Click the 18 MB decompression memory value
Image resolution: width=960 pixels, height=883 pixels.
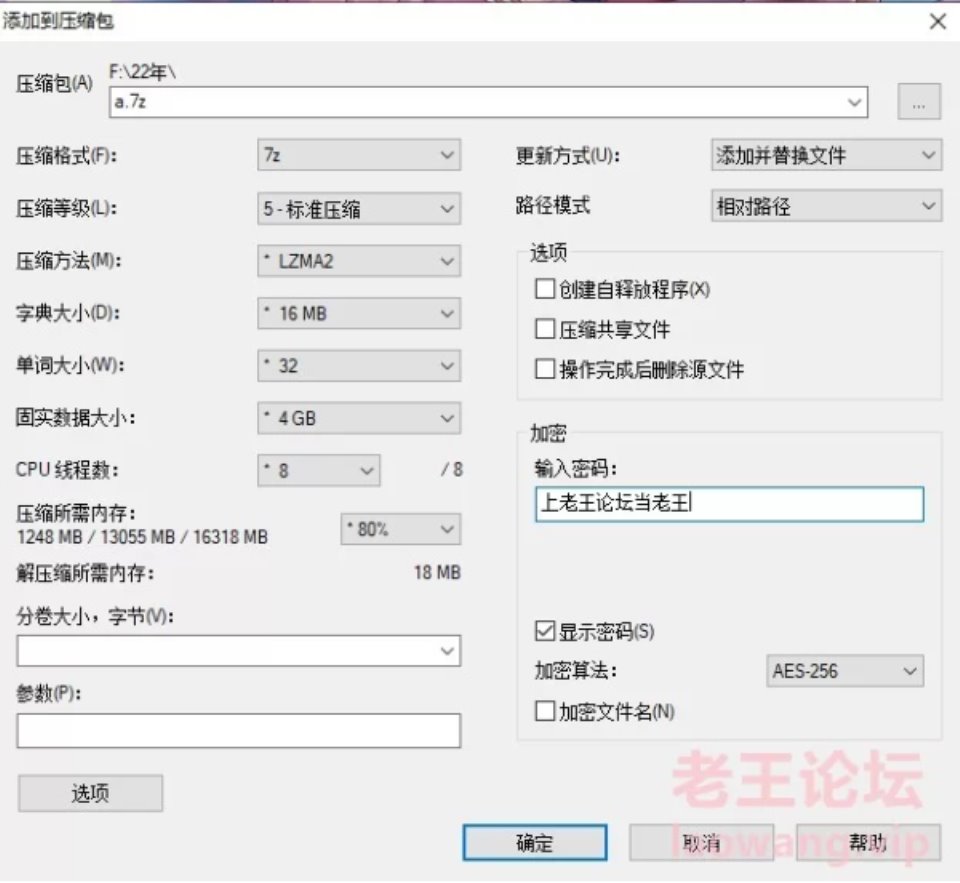(437, 573)
